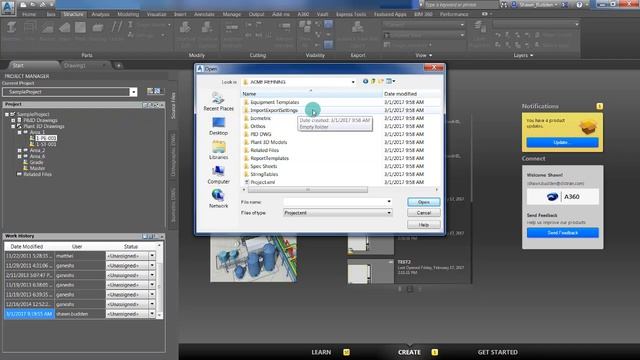Screen dimensions: 640x360
Task: Expand the Area_6 tree node
Action: [19, 156]
